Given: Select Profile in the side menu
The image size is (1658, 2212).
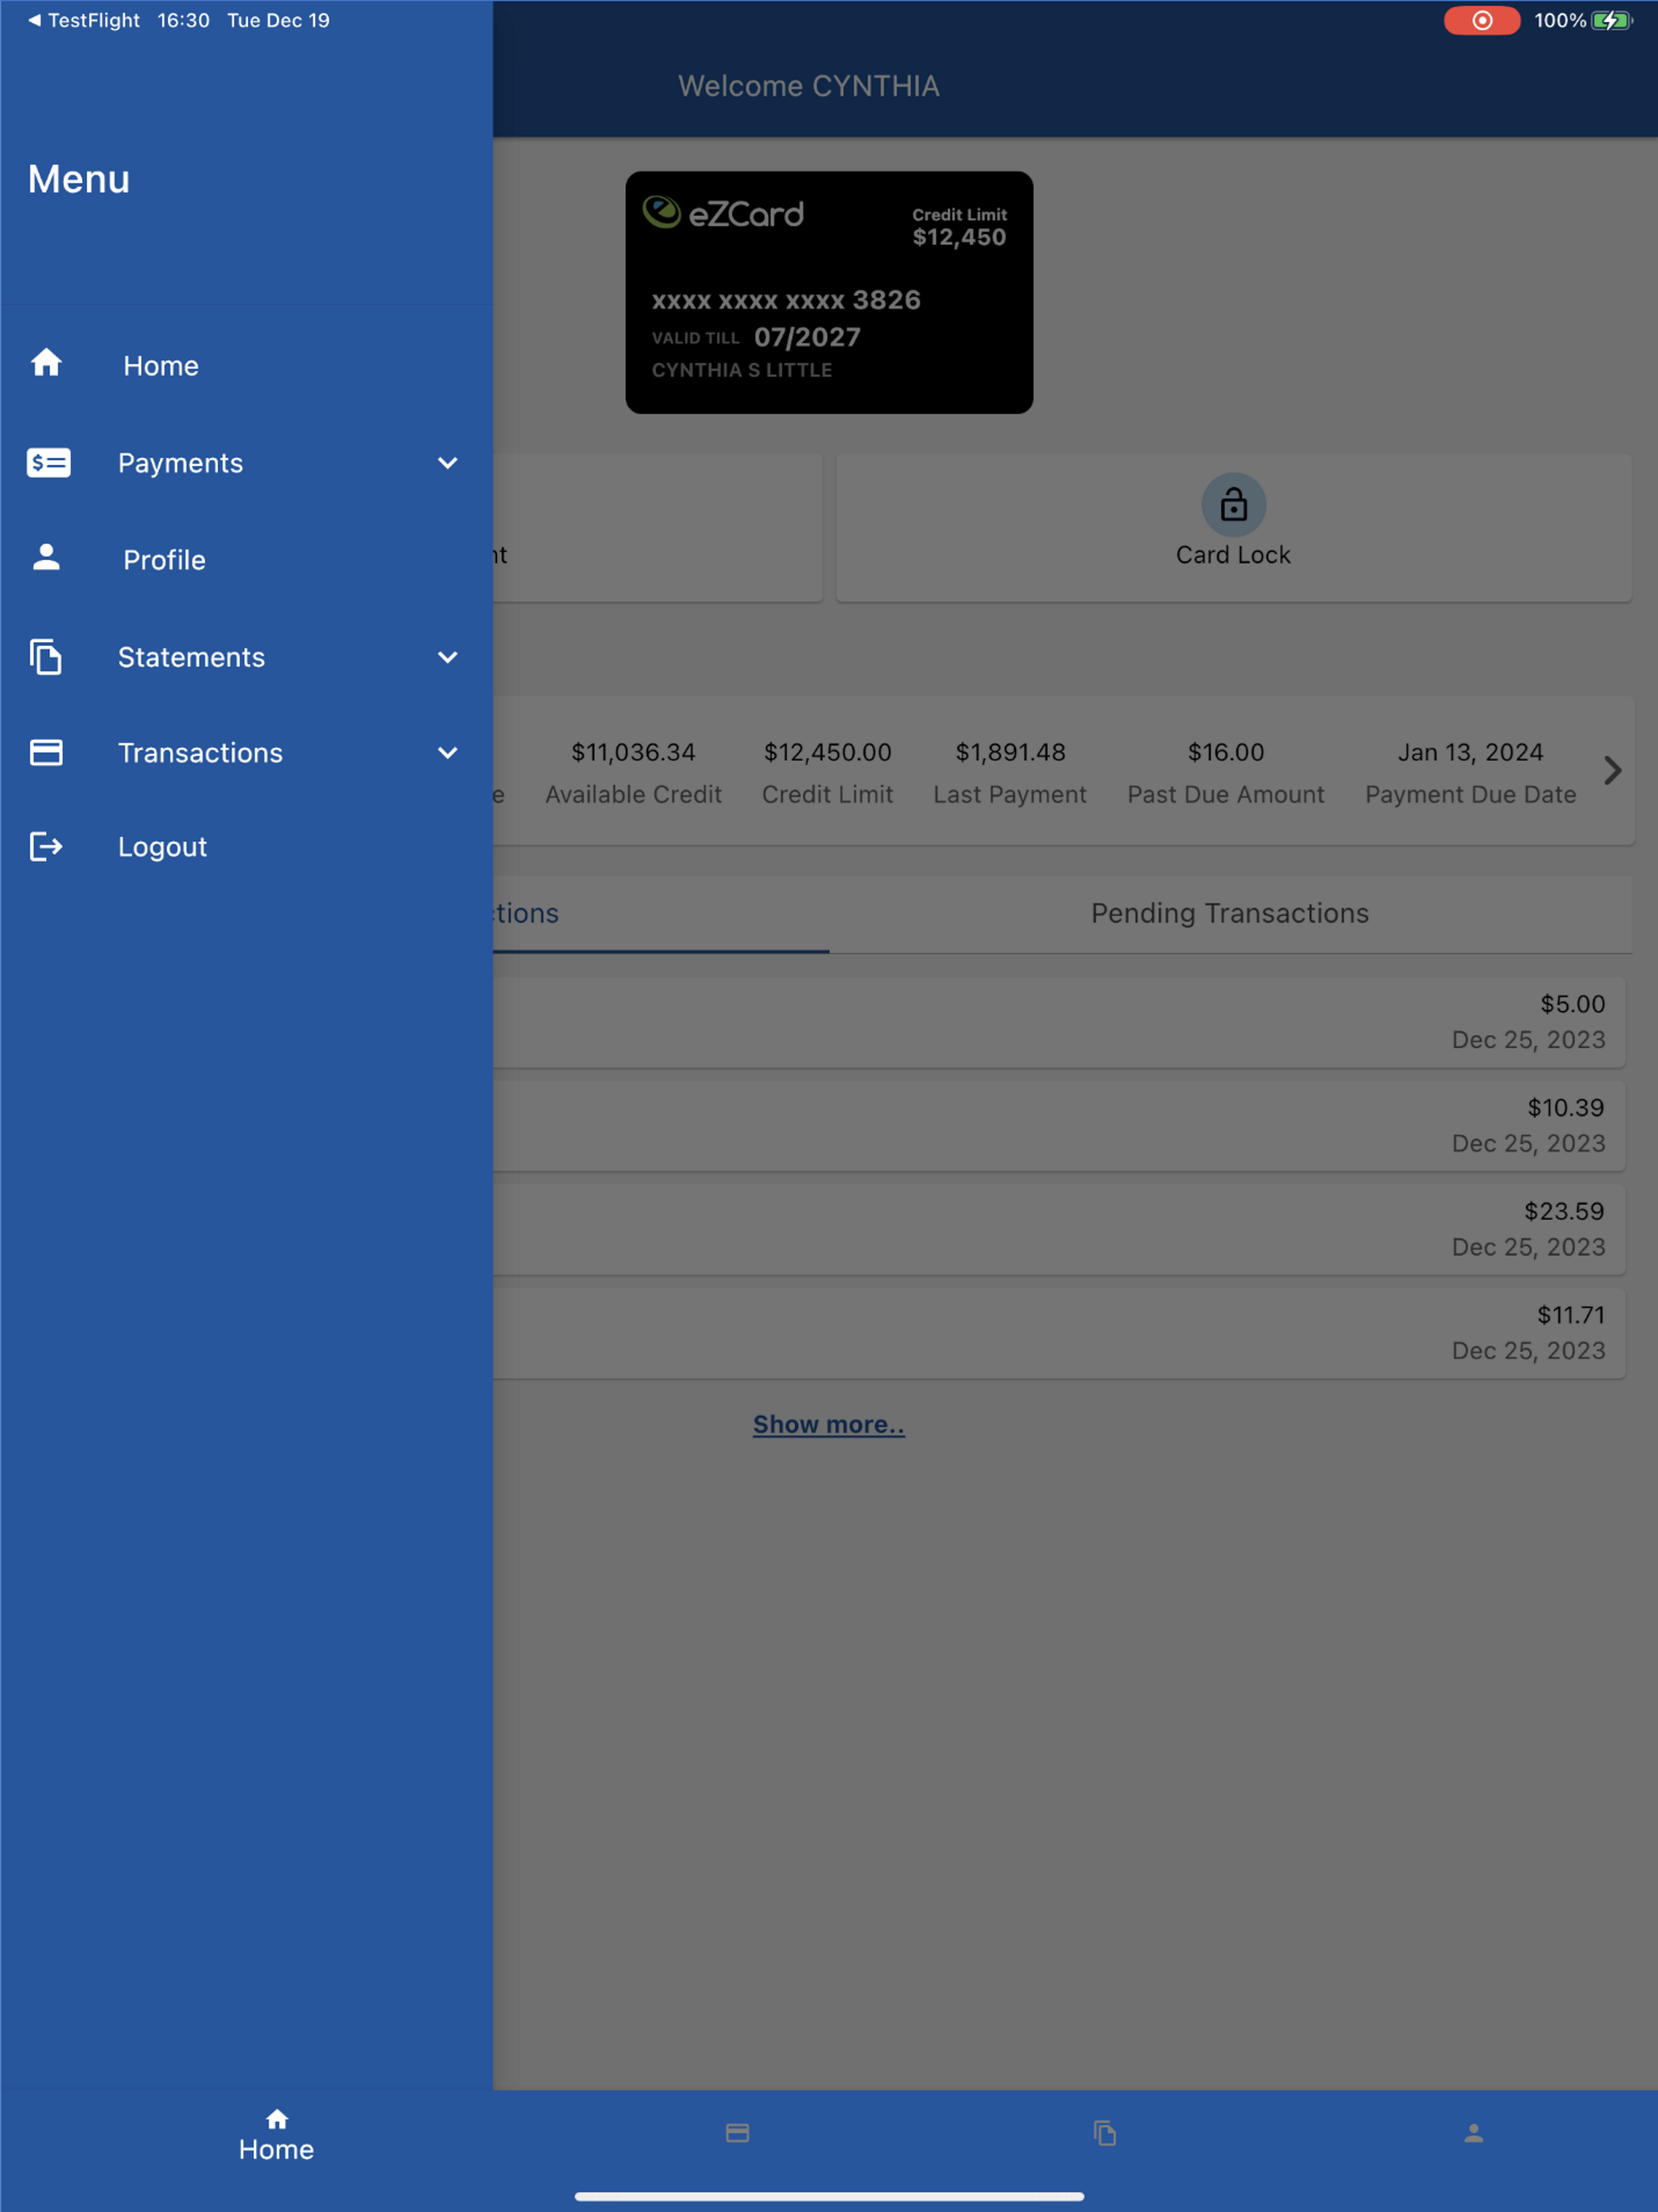Looking at the screenshot, I should tap(246, 559).
